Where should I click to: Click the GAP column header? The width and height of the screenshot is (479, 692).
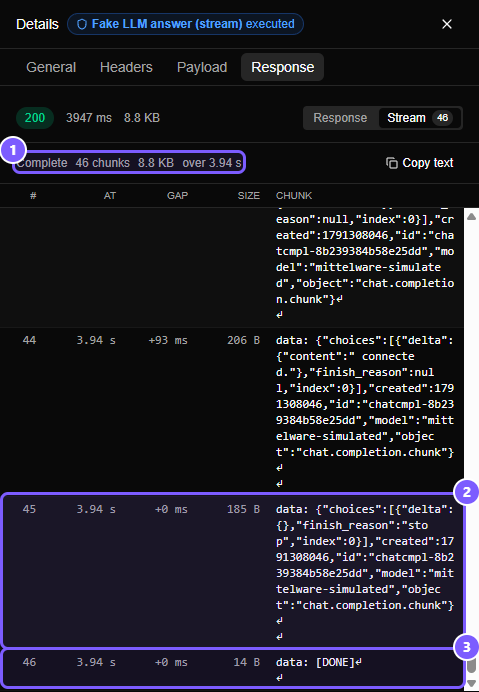coord(177,196)
